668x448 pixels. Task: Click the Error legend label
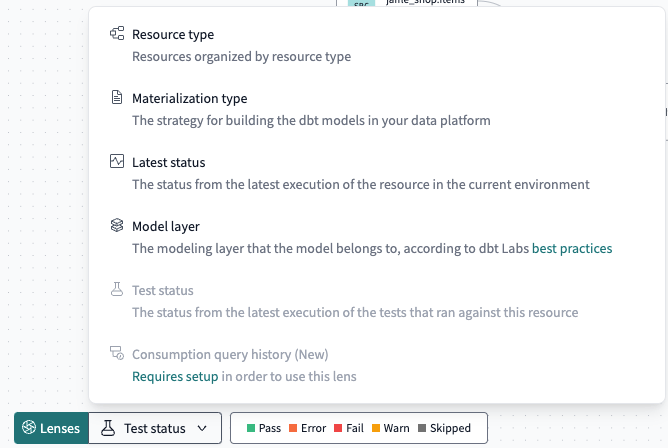(x=313, y=428)
